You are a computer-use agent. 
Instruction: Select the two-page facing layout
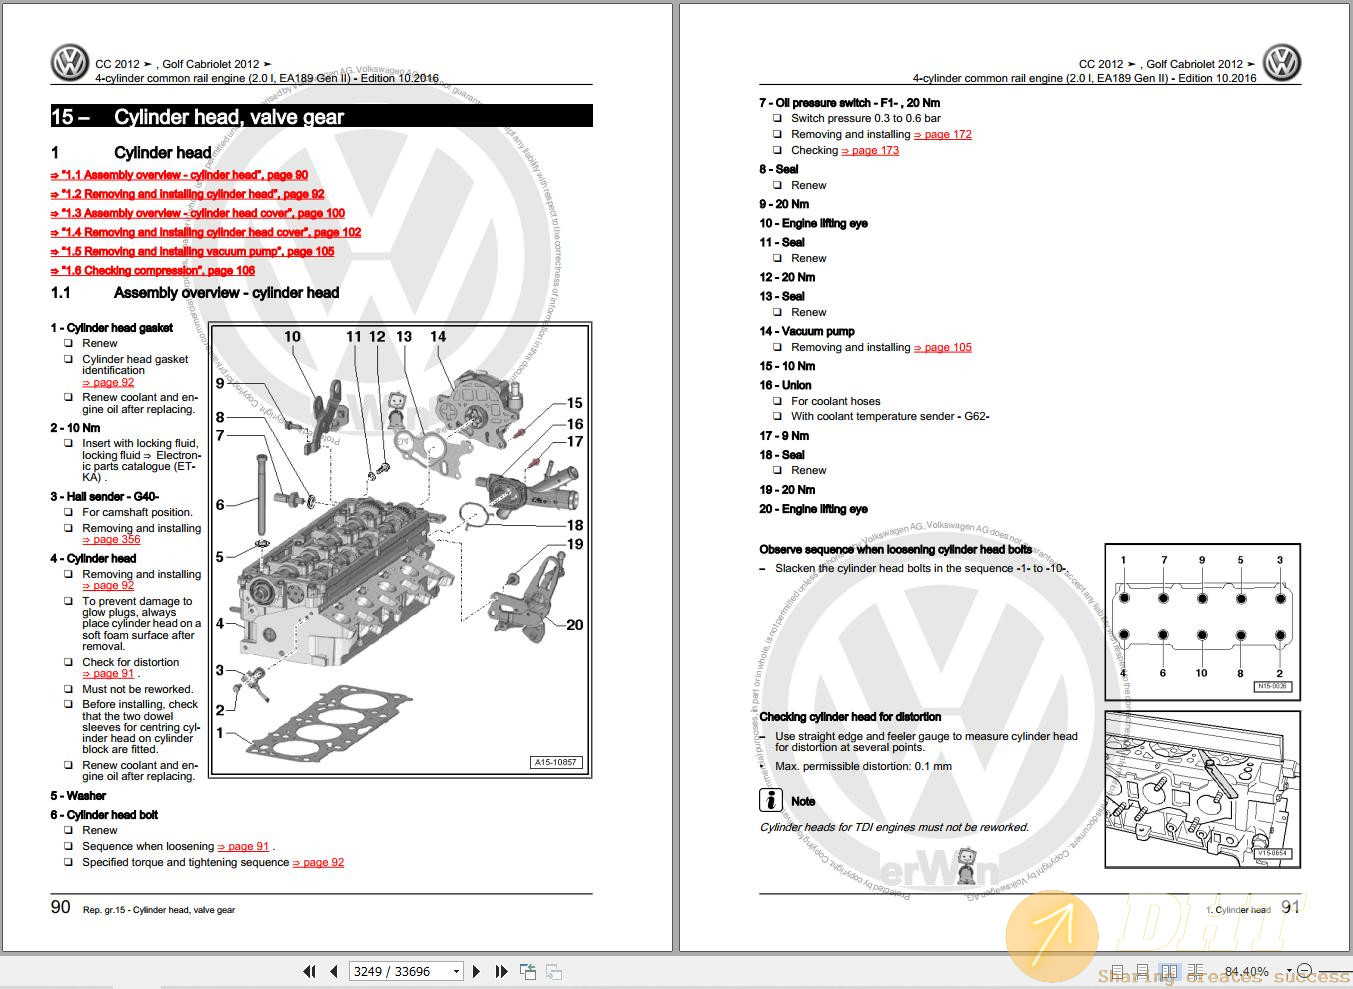click(1169, 972)
